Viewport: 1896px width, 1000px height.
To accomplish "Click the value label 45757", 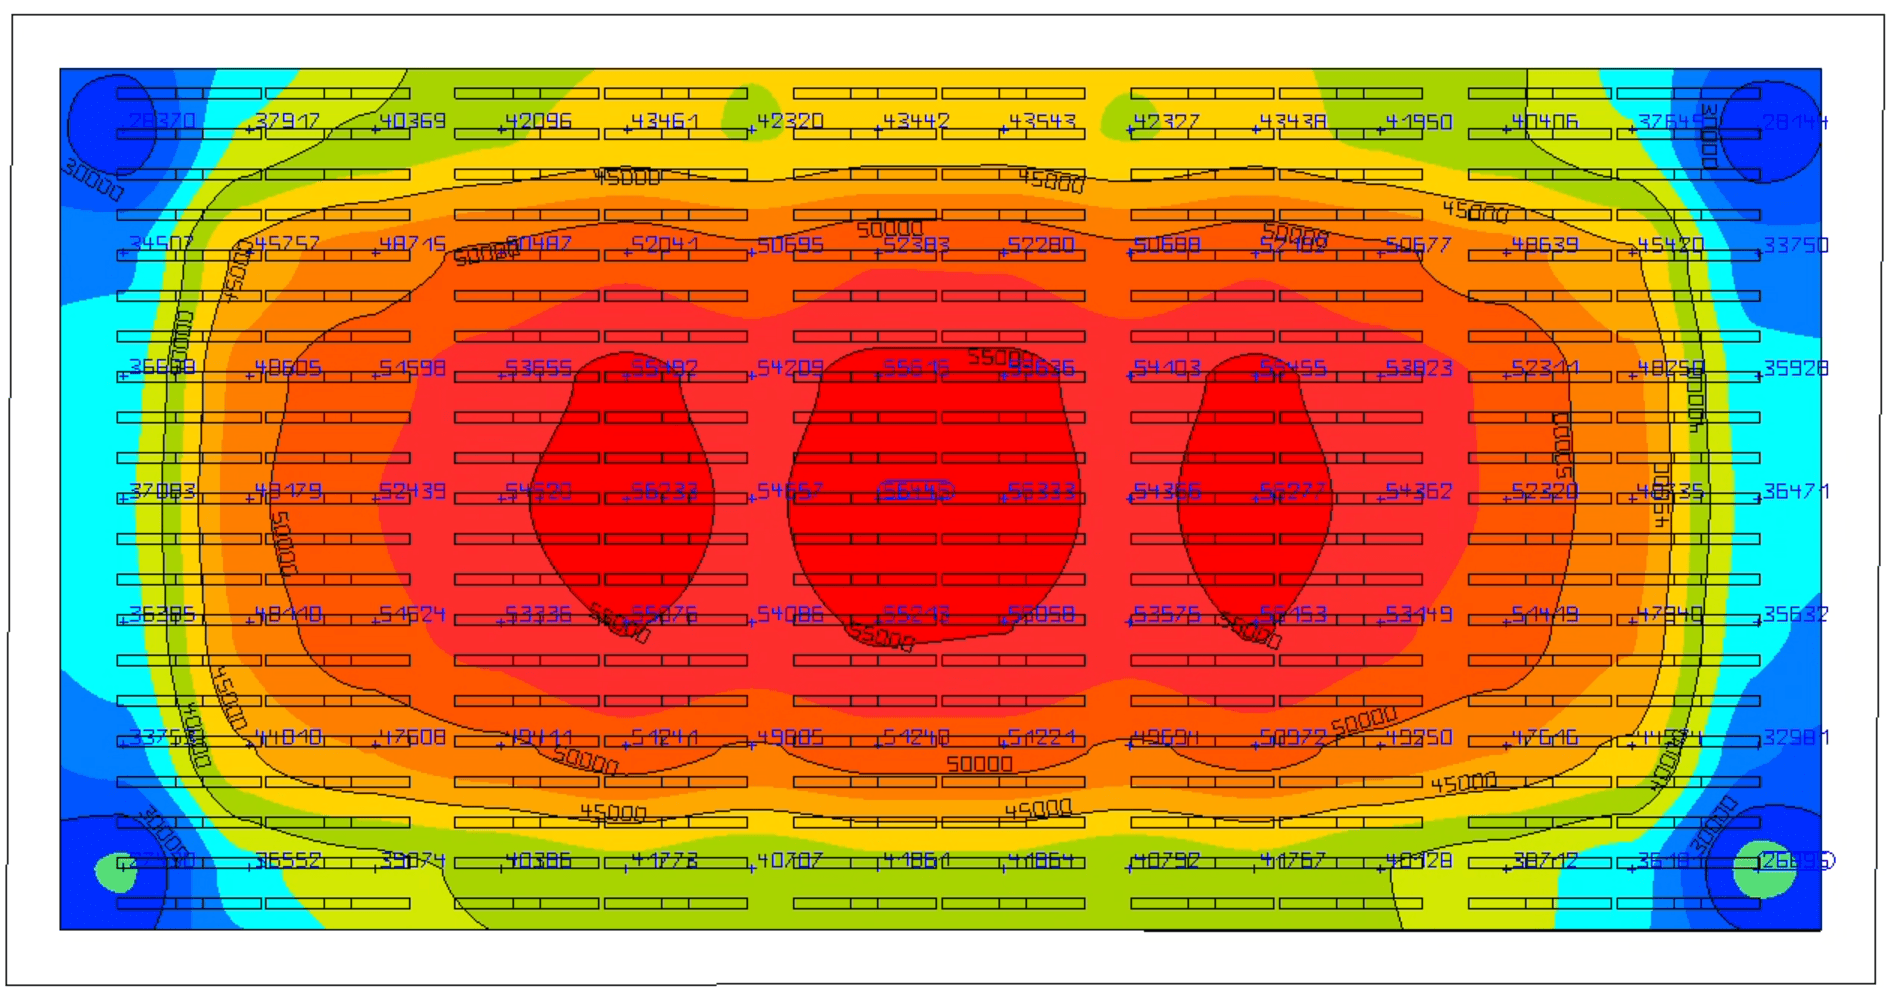I will pos(287,244).
